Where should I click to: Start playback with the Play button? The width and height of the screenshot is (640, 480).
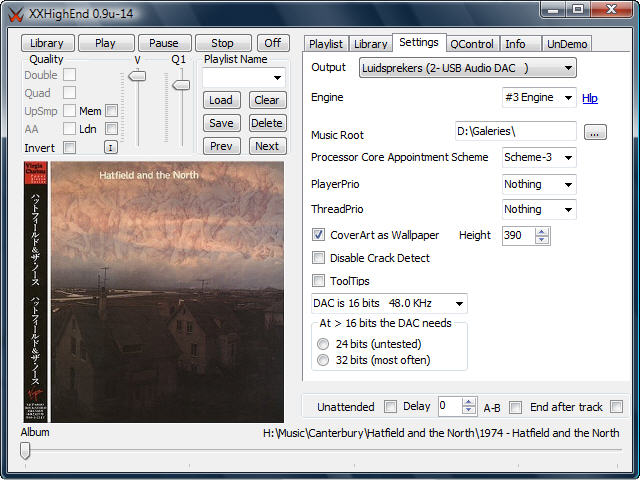click(105, 43)
